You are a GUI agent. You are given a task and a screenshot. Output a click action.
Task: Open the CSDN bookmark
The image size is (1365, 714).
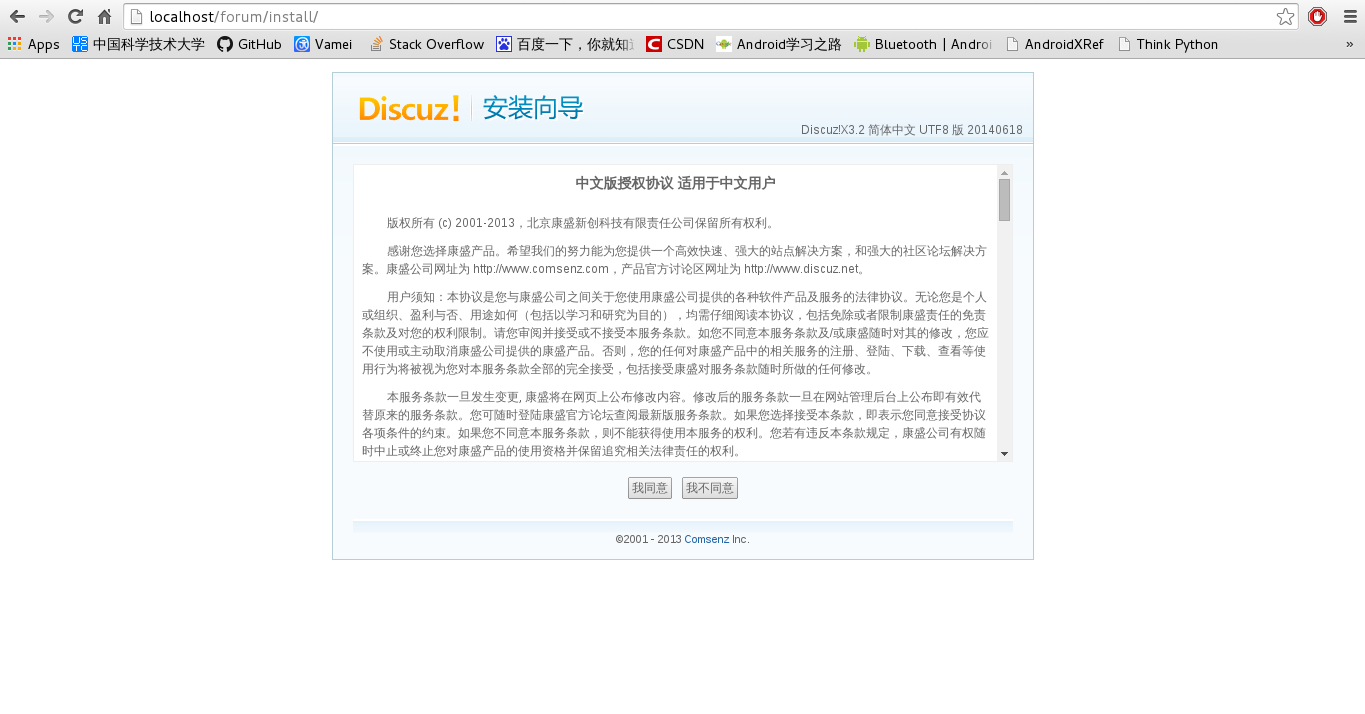point(675,44)
